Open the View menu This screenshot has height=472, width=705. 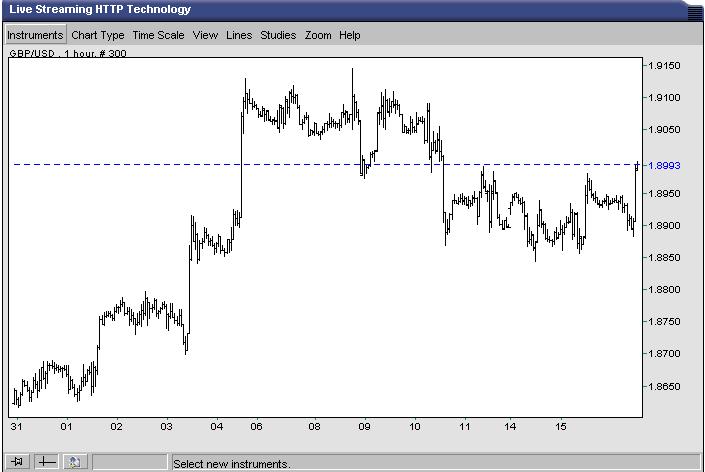[205, 35]
